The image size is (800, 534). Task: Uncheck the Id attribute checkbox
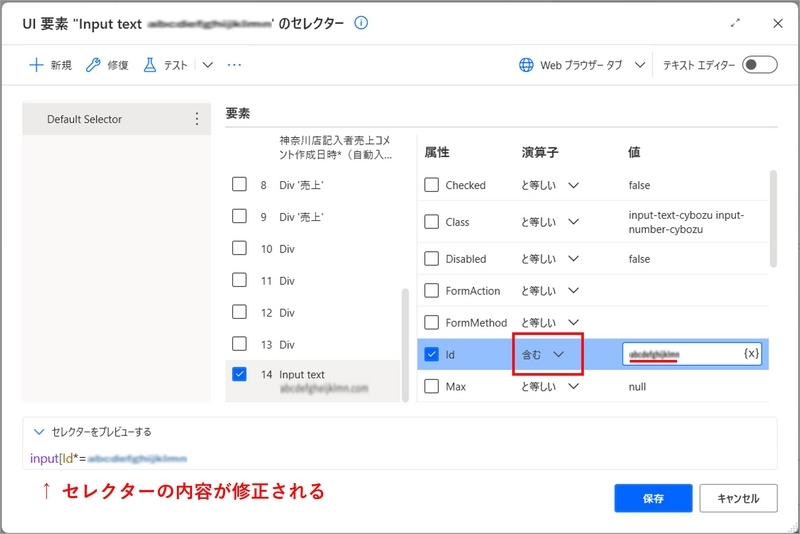432,354
